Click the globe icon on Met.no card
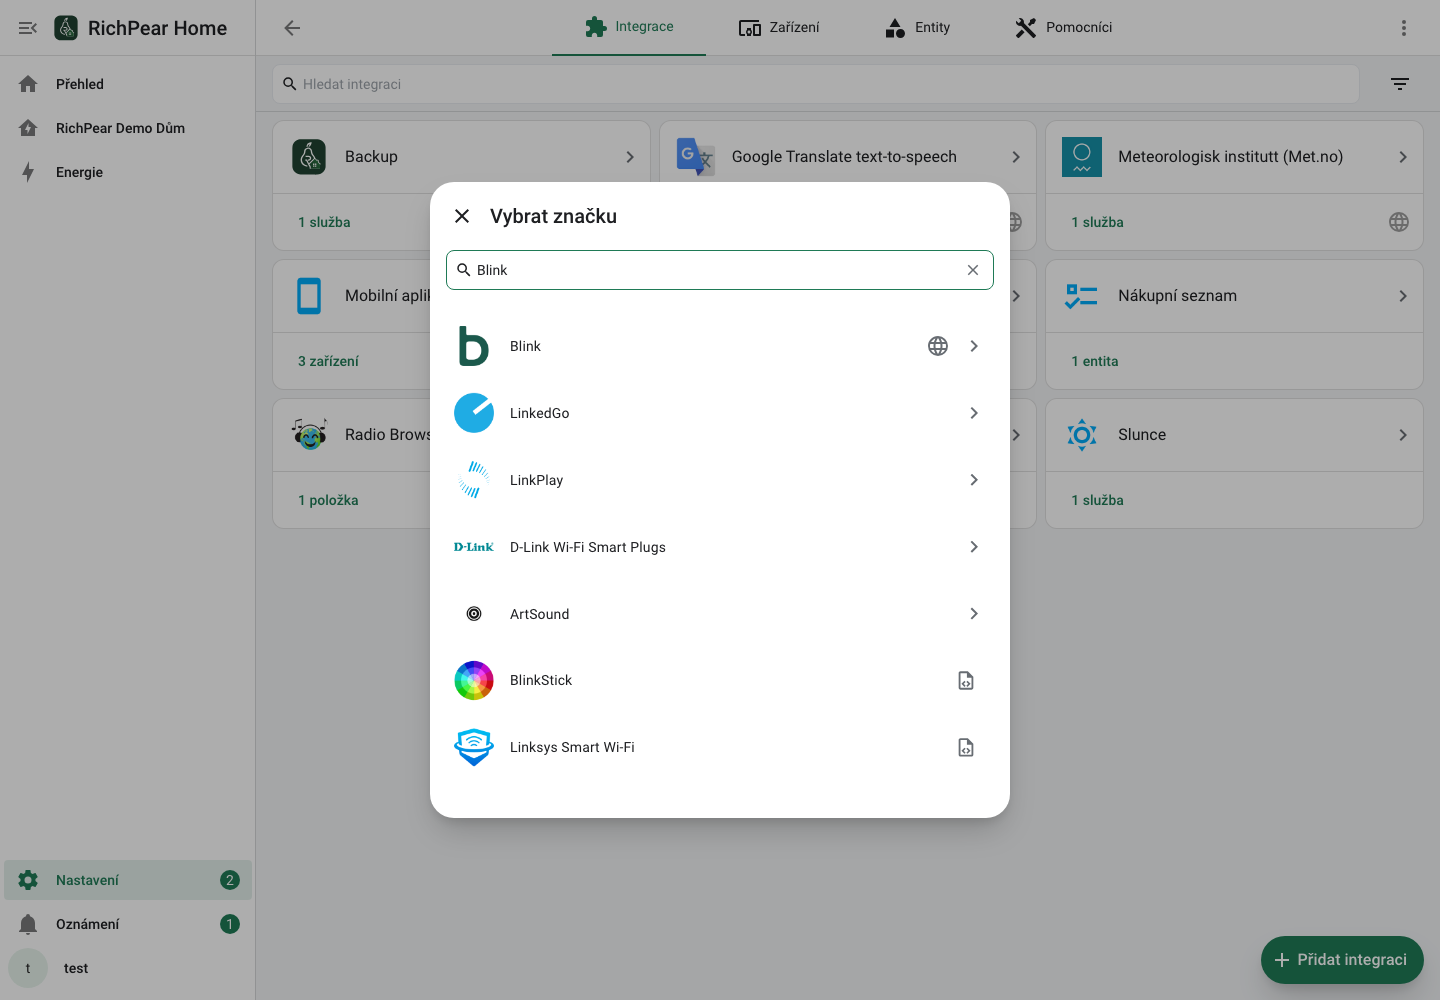The image size is (1440, 1000). click(1399, 222)
